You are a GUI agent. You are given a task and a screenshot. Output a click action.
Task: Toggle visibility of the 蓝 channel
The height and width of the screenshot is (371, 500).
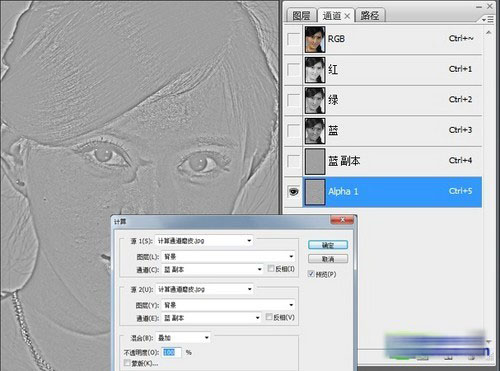pos(293,130)
